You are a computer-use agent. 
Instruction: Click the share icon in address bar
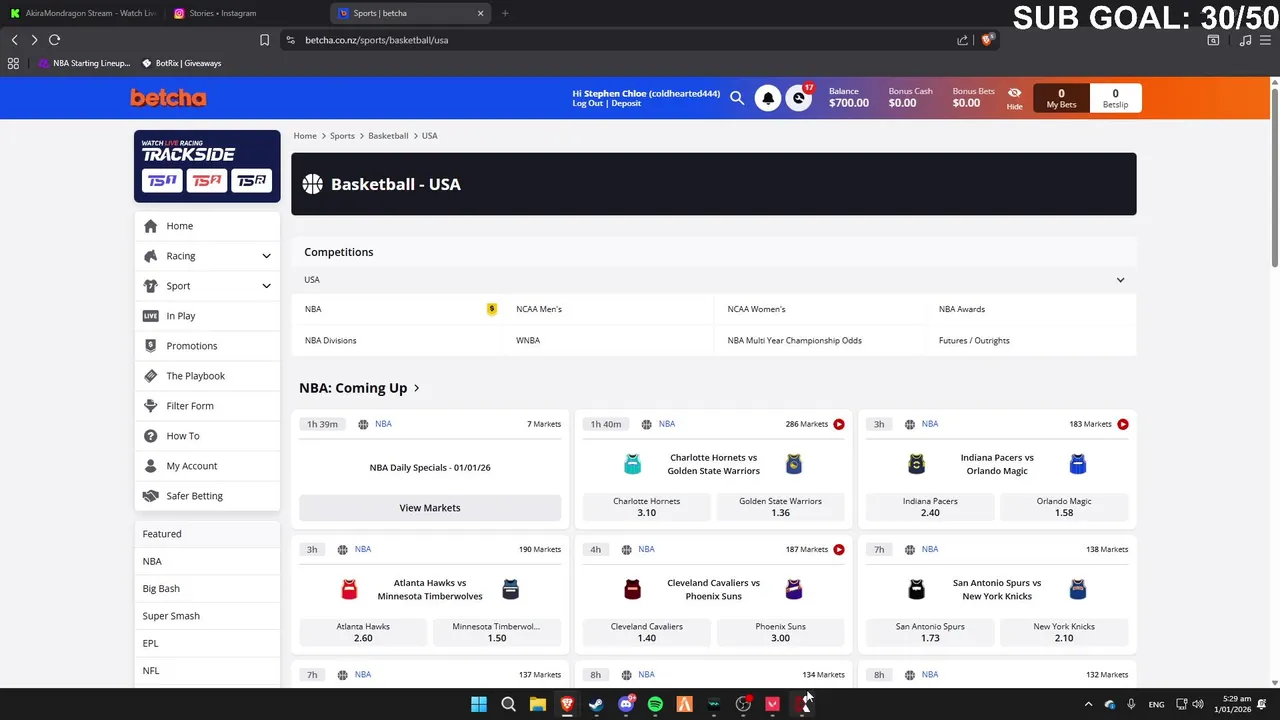[x=962, y=40]
